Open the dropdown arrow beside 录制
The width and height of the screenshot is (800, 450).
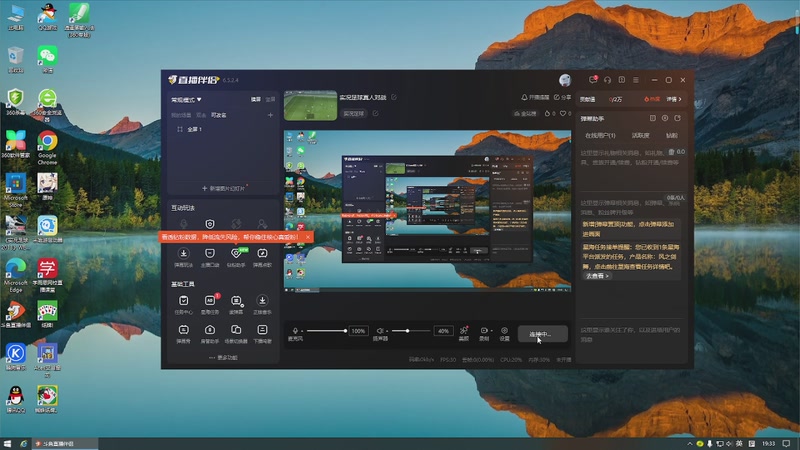pos(491,331)
